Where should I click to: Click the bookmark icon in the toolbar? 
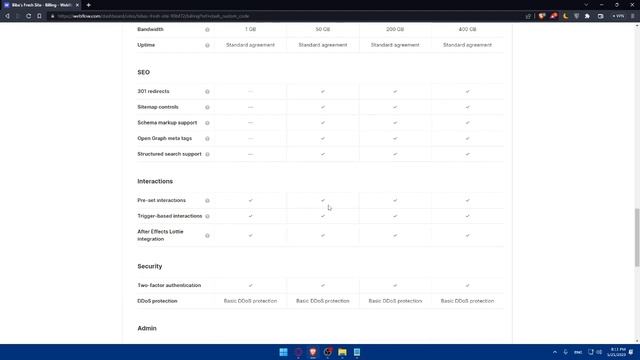coord(39,16)
